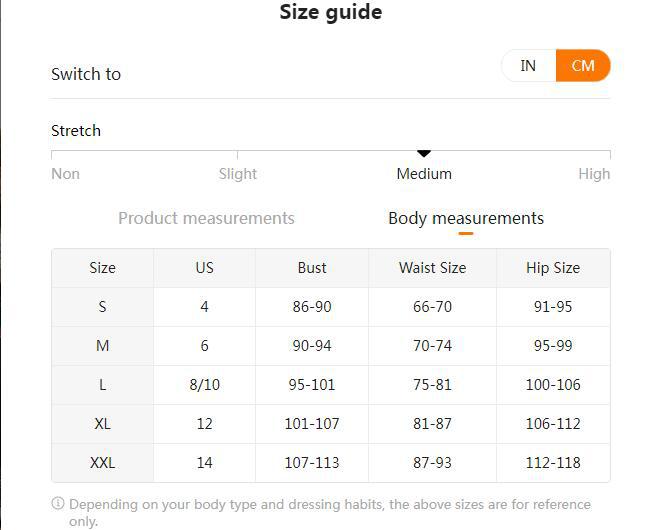648x530 pixels.
Task: Switch units to IN
Action: [528, 66]
